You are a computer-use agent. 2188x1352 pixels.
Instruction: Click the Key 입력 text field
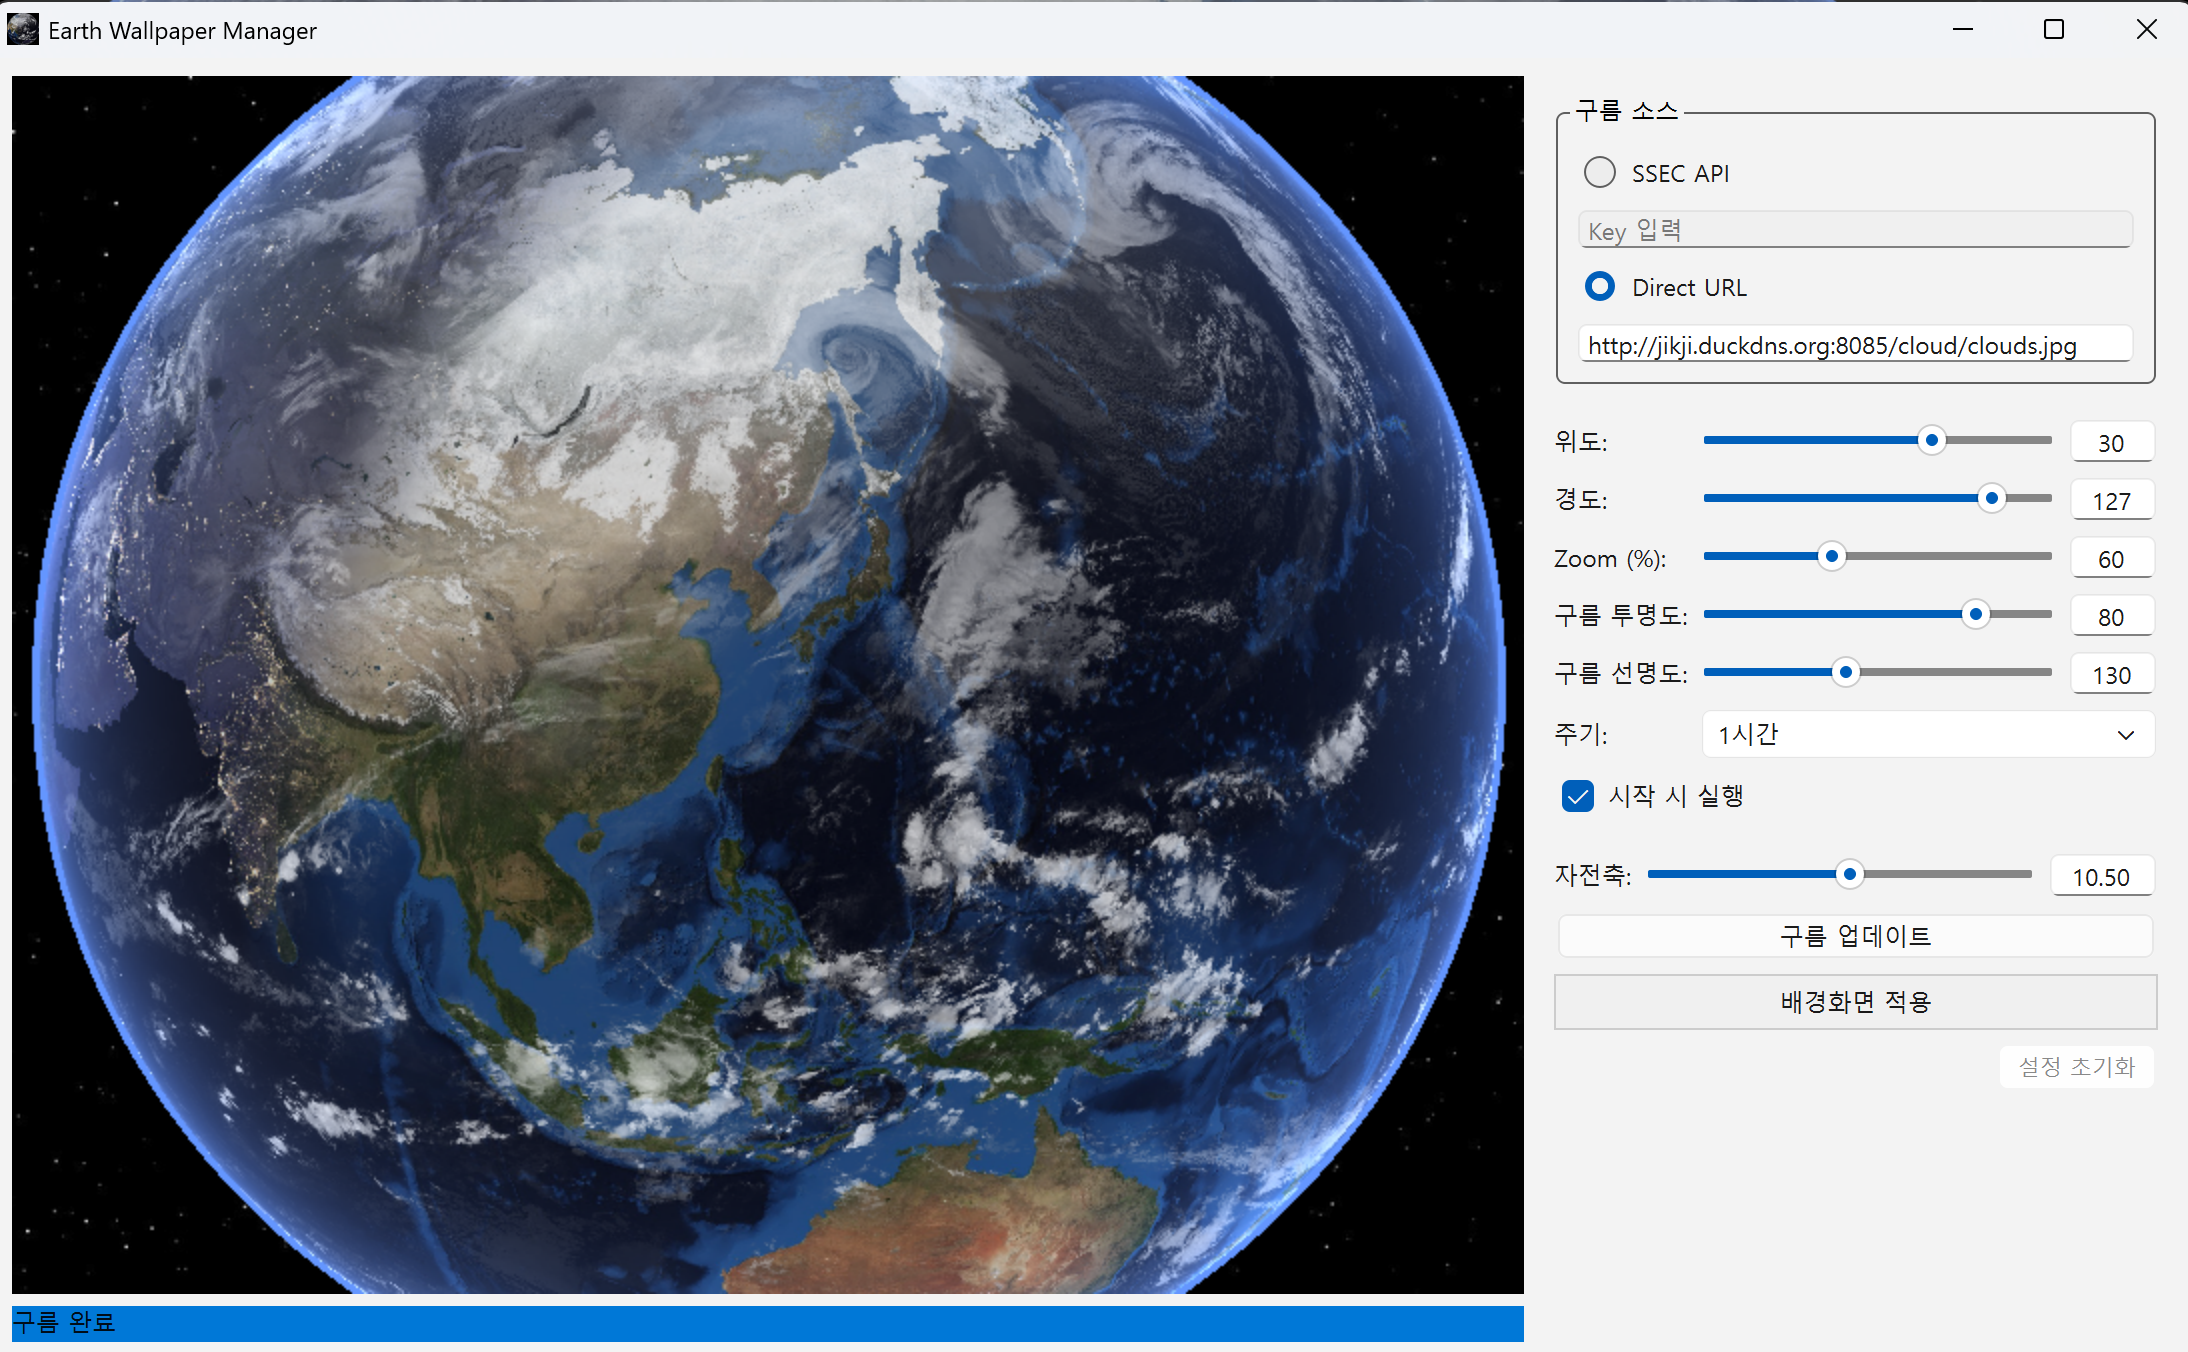pyautogui.click(x=1855, y=231)
